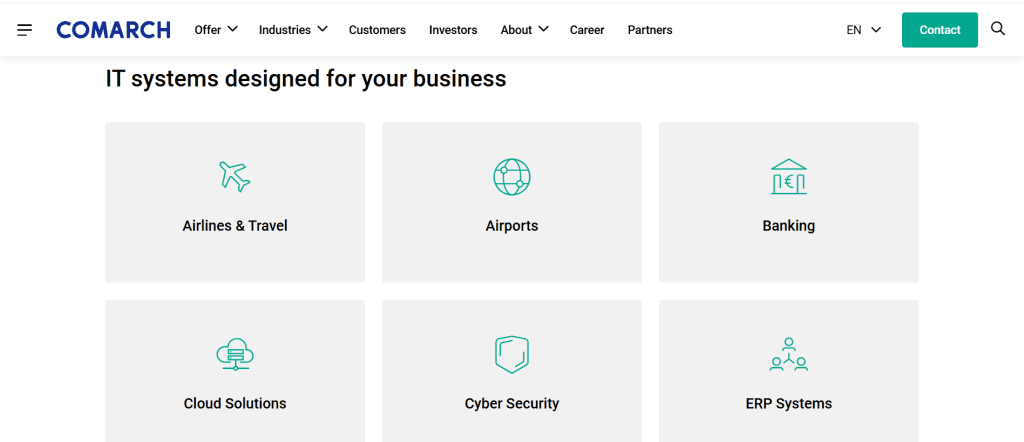Open the Cloud Solutions card label
Image resolution: width=1024 pixels, height=442 pixels.
pyautogui.click(x=235, y=404)
